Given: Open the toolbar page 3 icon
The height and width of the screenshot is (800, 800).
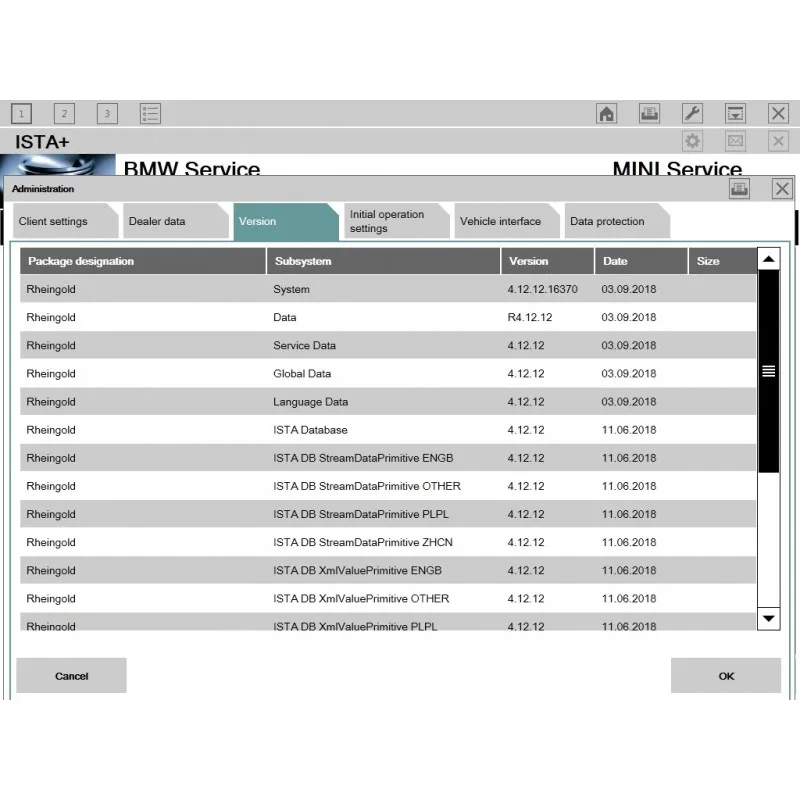Looking at the screenshot, I should pos(107,113).
